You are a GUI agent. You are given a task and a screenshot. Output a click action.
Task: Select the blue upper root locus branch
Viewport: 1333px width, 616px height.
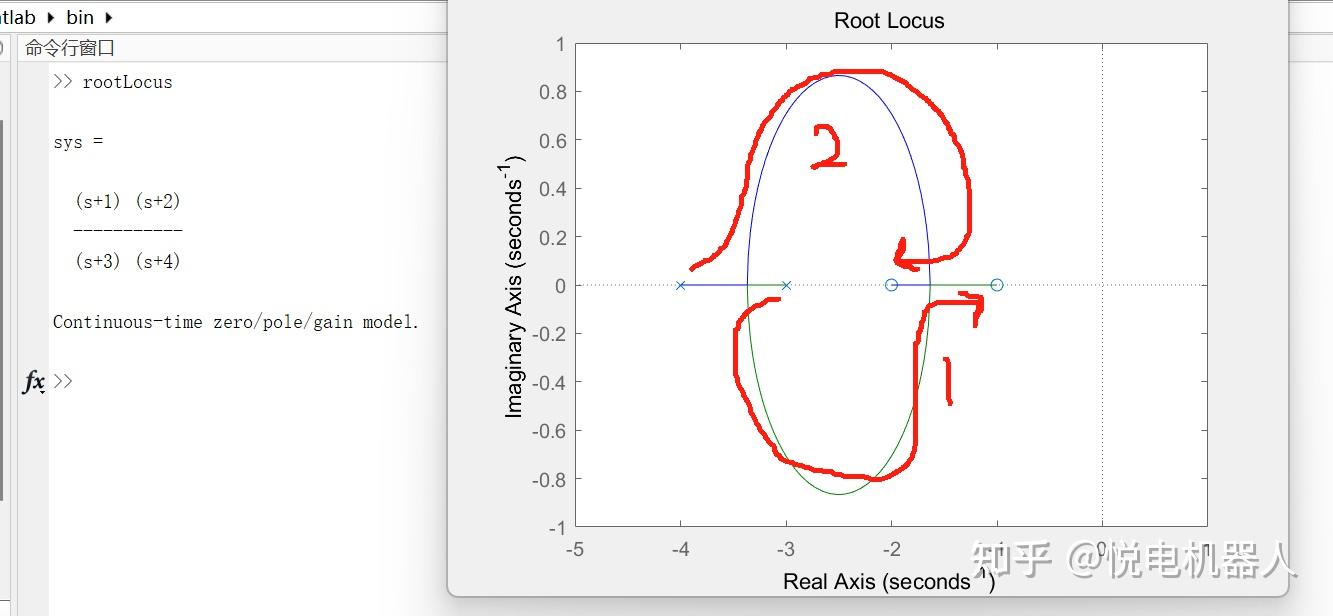coord(838,76)
